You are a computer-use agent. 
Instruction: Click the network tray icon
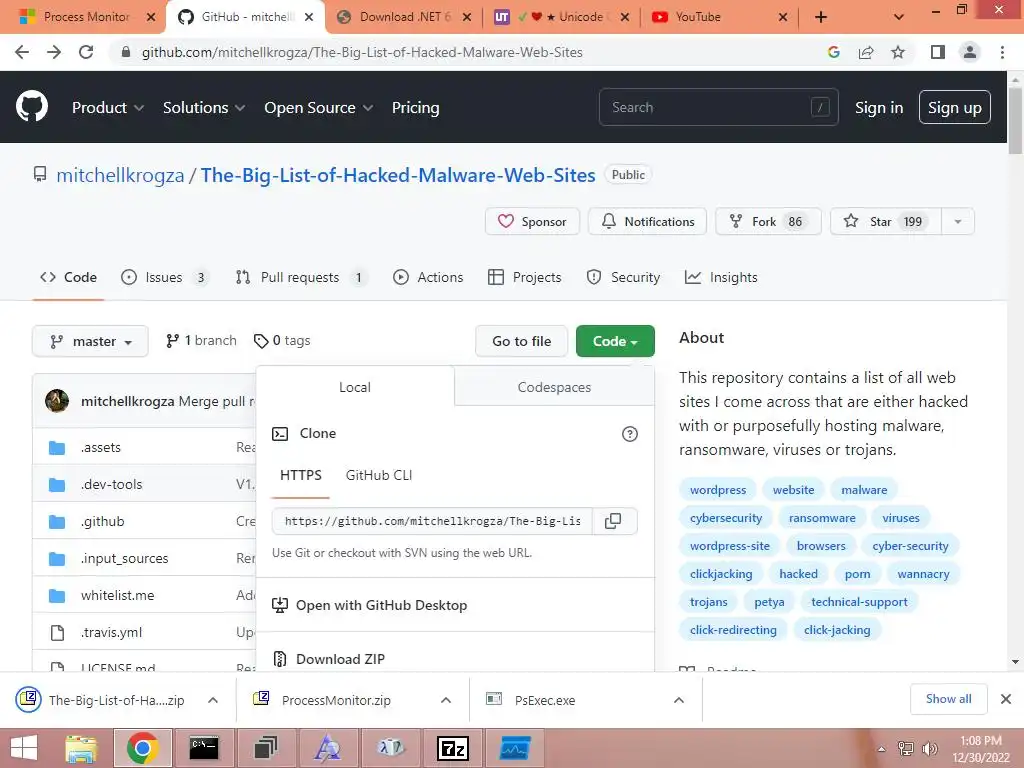(906, 748)
